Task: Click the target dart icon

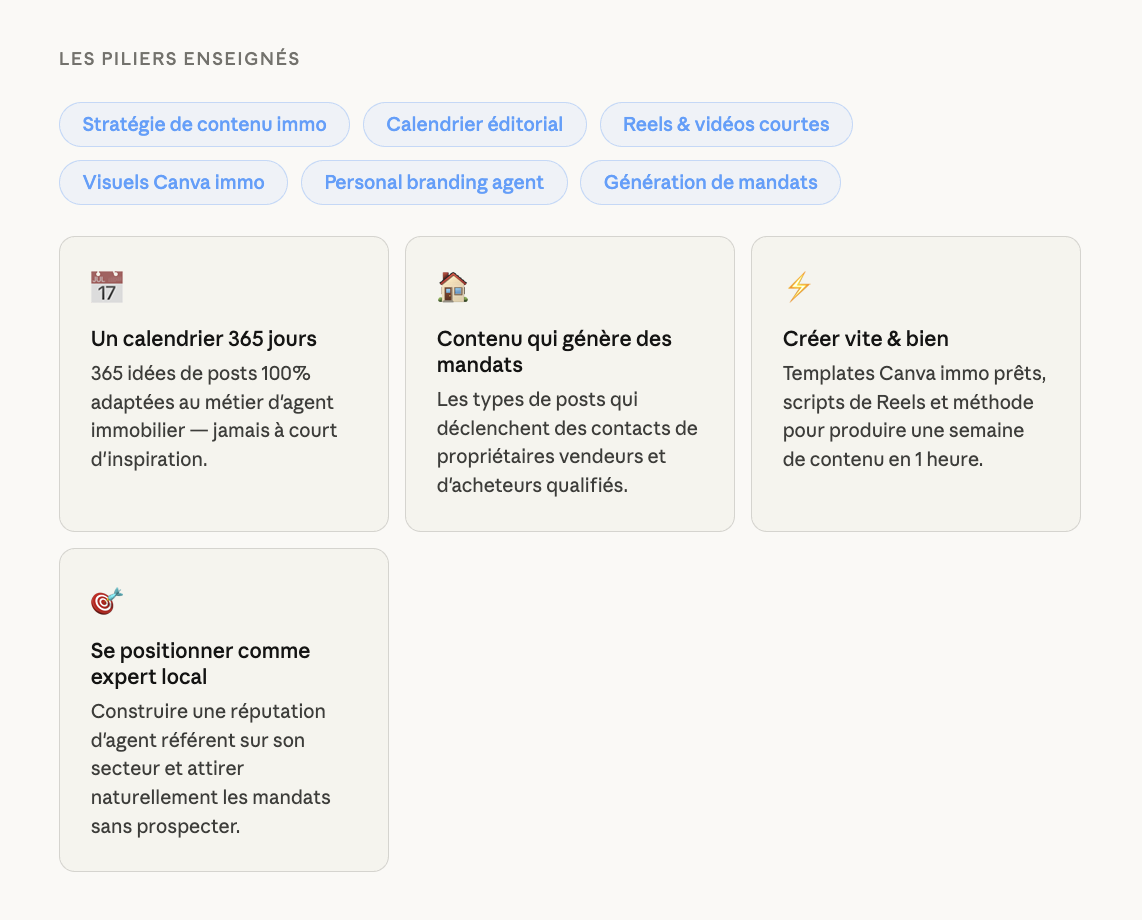Action: click(107, 600)
